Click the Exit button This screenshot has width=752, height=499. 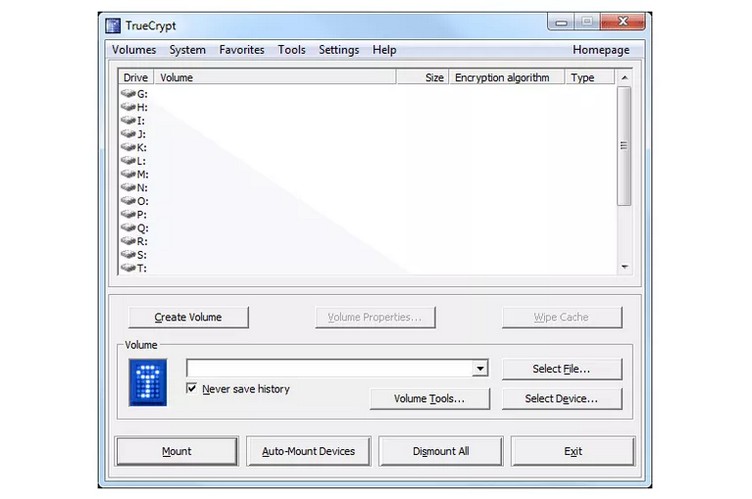point(573,451)
